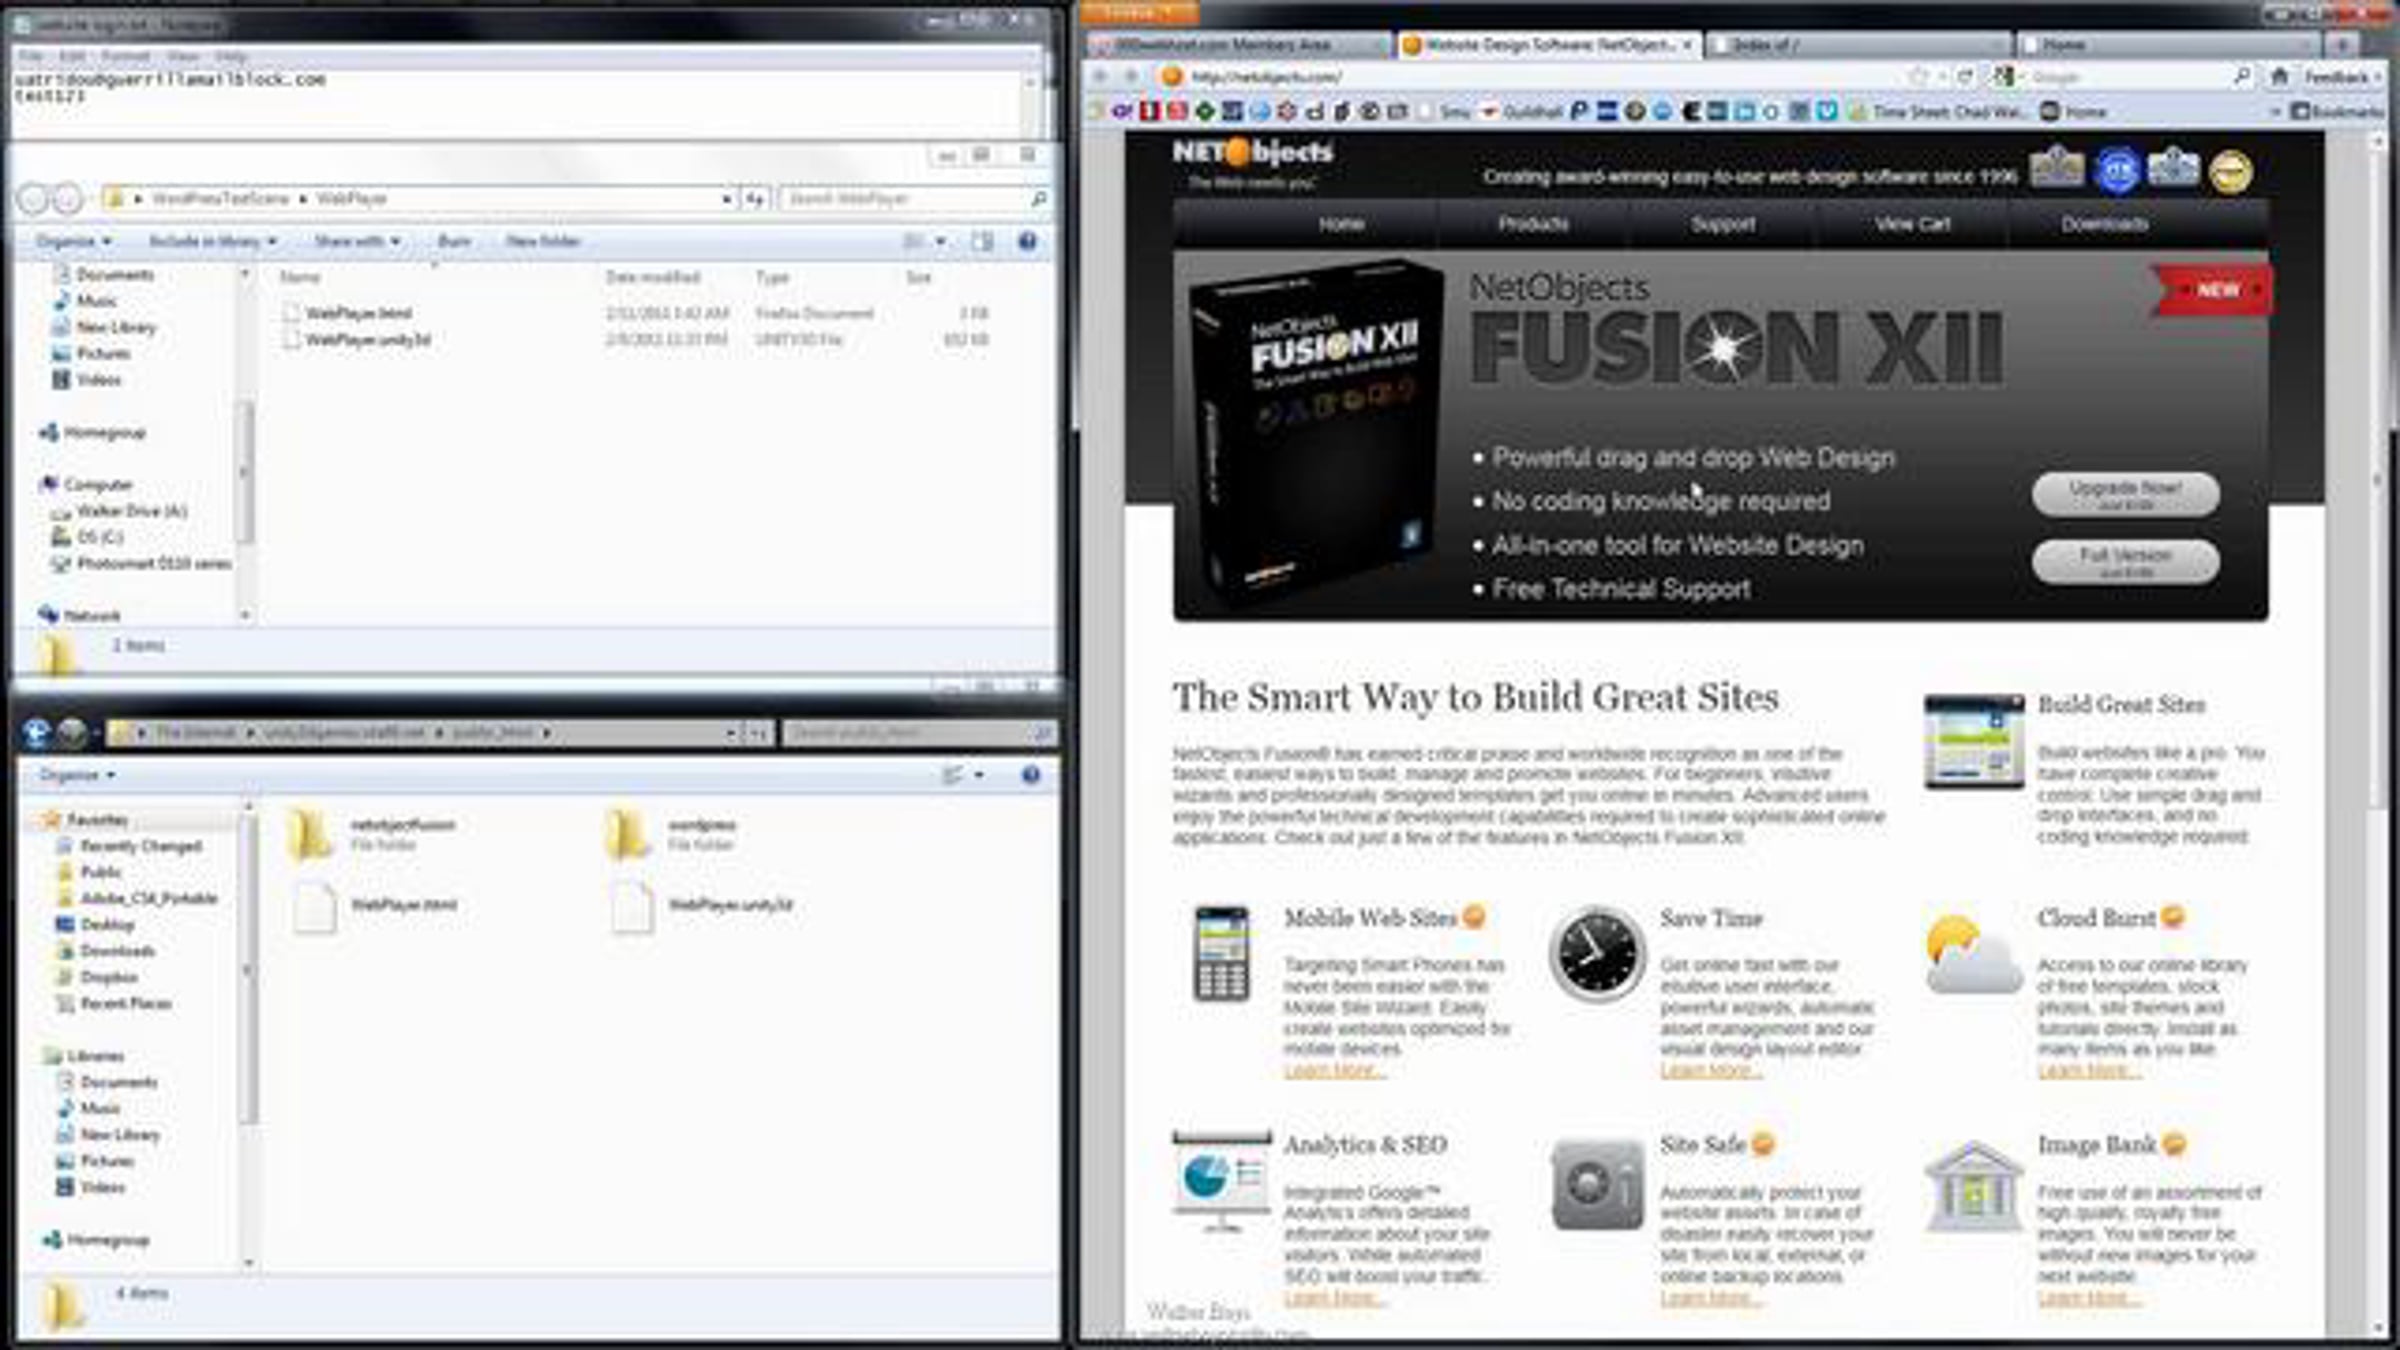
Task: Click the browser back arrow
Action: [x=1101, y=76]
